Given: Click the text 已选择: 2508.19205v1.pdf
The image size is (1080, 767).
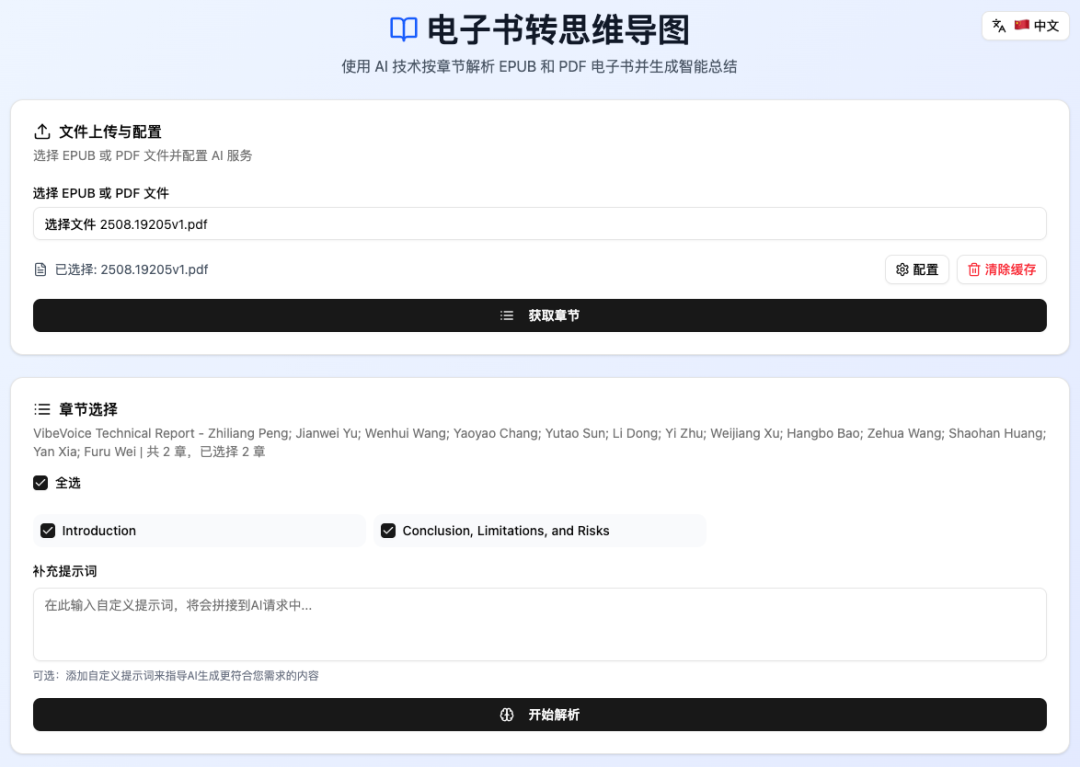Looking at the screenshot, I should tap(132, 269).
